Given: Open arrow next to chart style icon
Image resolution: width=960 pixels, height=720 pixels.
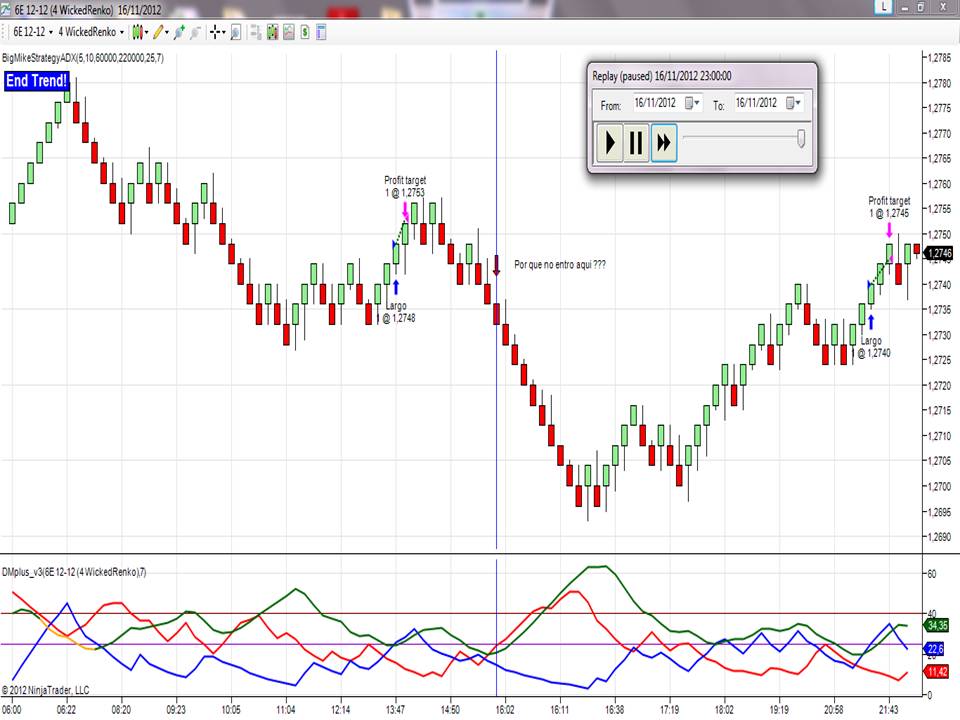Looking at the screenshot, I should (x=146, y=32).
